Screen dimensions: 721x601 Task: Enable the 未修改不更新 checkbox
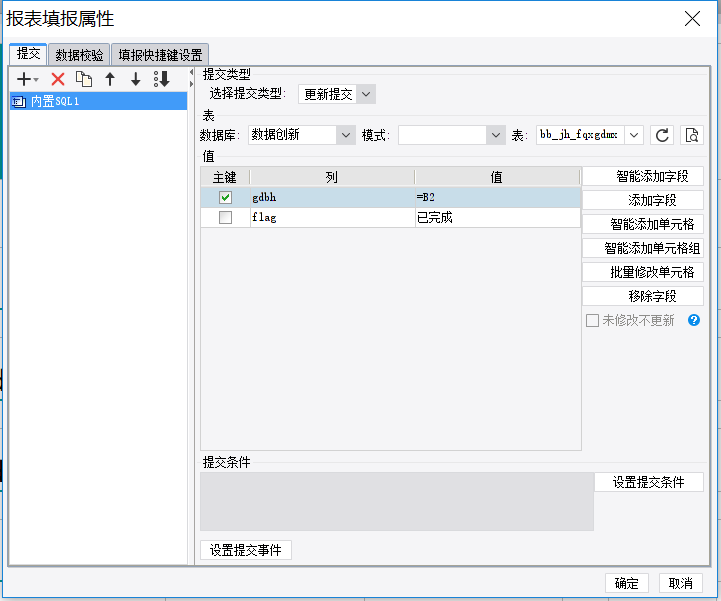[x=592, y=320]
